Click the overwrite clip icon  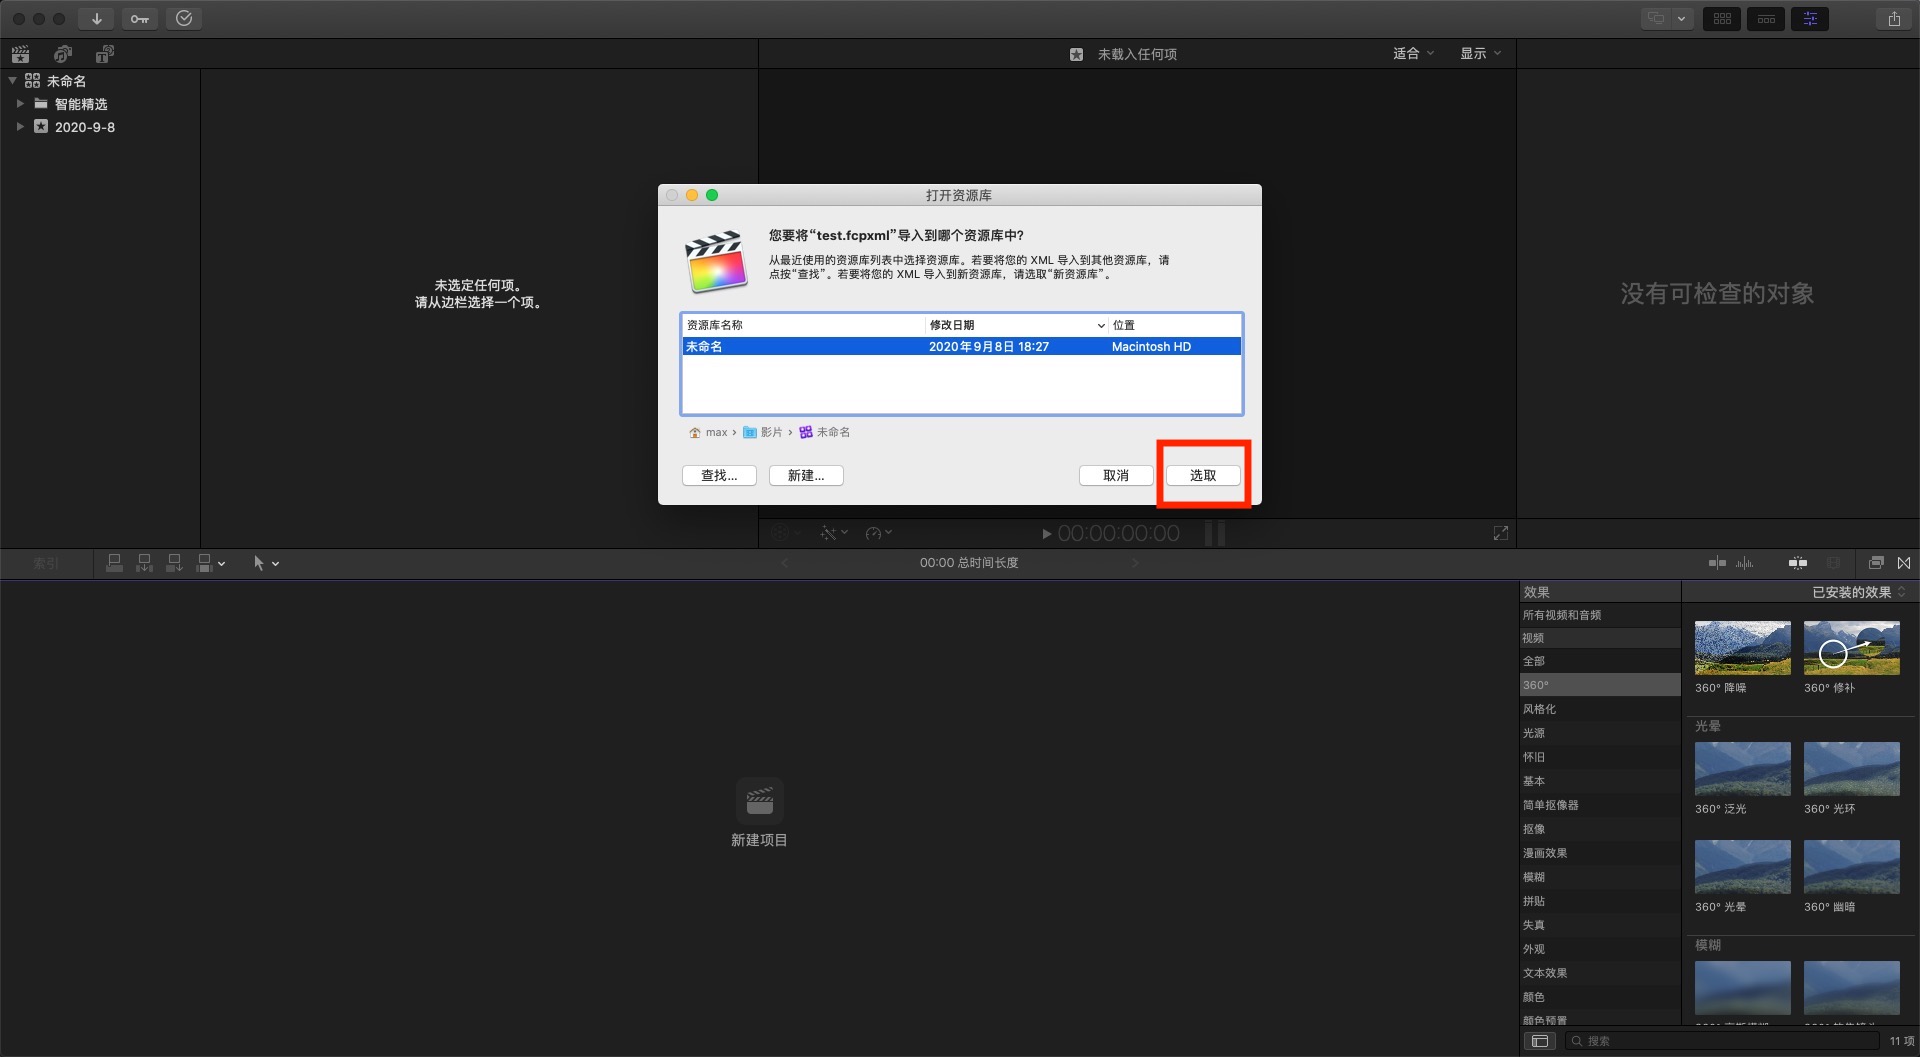tap(204, 563)
